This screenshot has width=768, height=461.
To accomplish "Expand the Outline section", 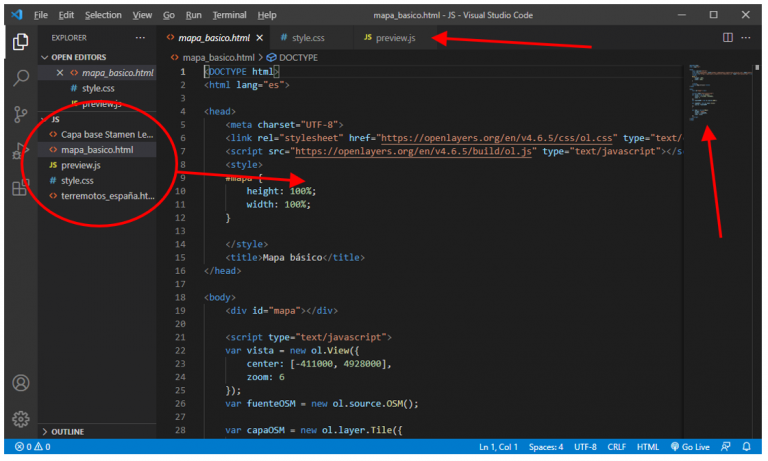I will click(67, 431).
